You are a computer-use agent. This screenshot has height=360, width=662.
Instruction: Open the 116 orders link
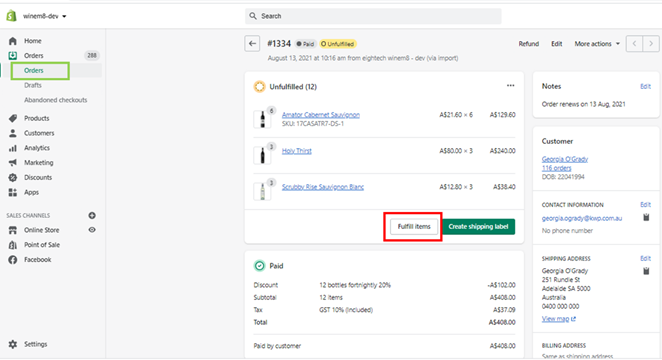[556, 168]
